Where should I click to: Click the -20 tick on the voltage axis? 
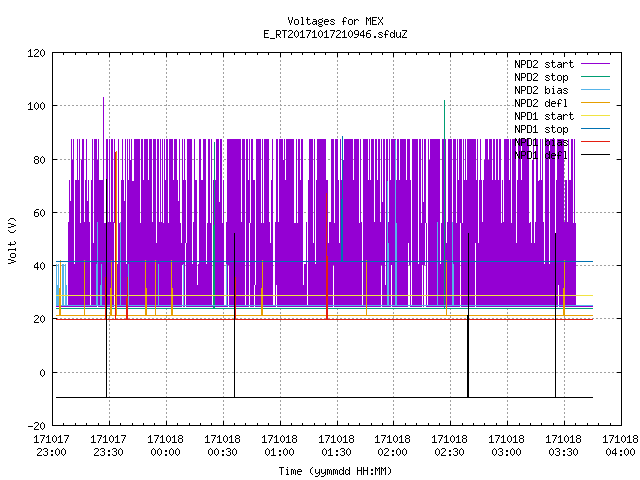click(37, 426)
